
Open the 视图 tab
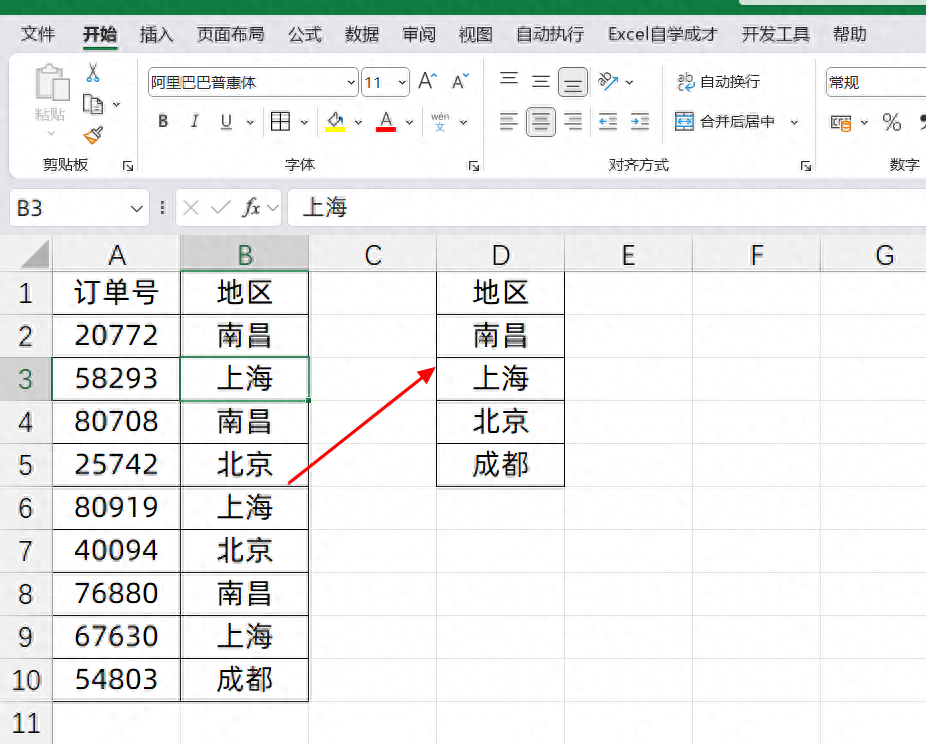click(x=475, y=34)
